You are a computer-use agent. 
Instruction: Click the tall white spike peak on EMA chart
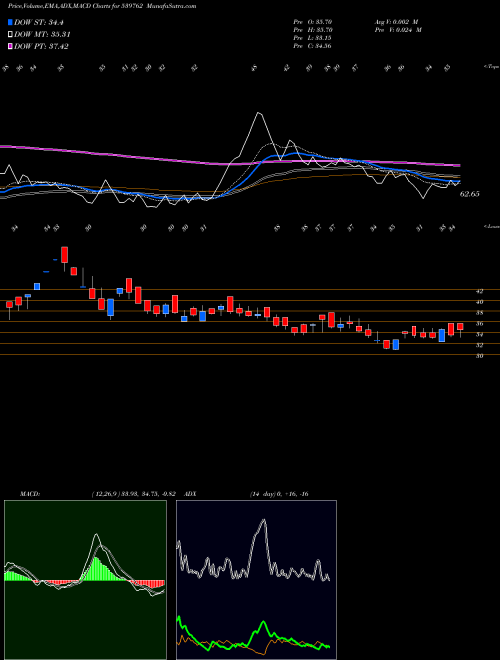[x=259, y=113]
